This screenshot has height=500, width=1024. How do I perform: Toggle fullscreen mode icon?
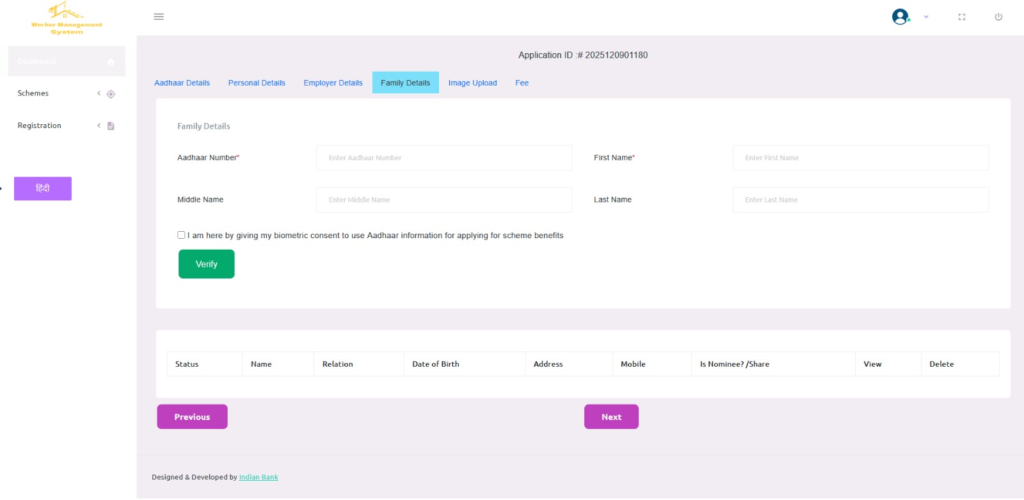962,17
